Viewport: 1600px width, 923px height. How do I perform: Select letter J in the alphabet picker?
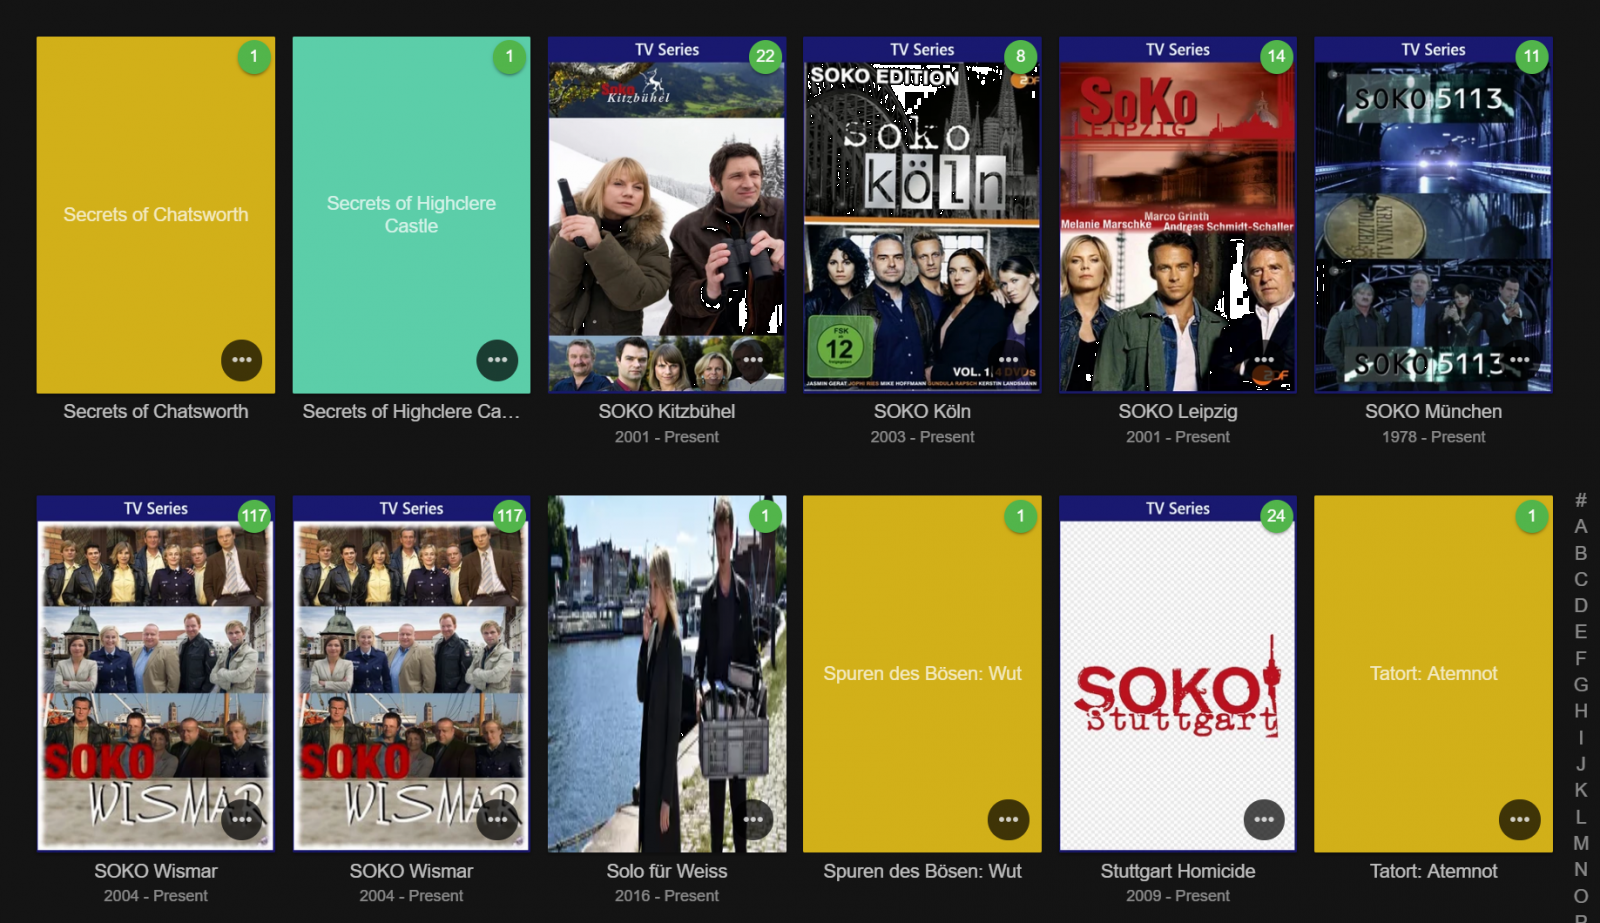click(x=1581, y=764)
